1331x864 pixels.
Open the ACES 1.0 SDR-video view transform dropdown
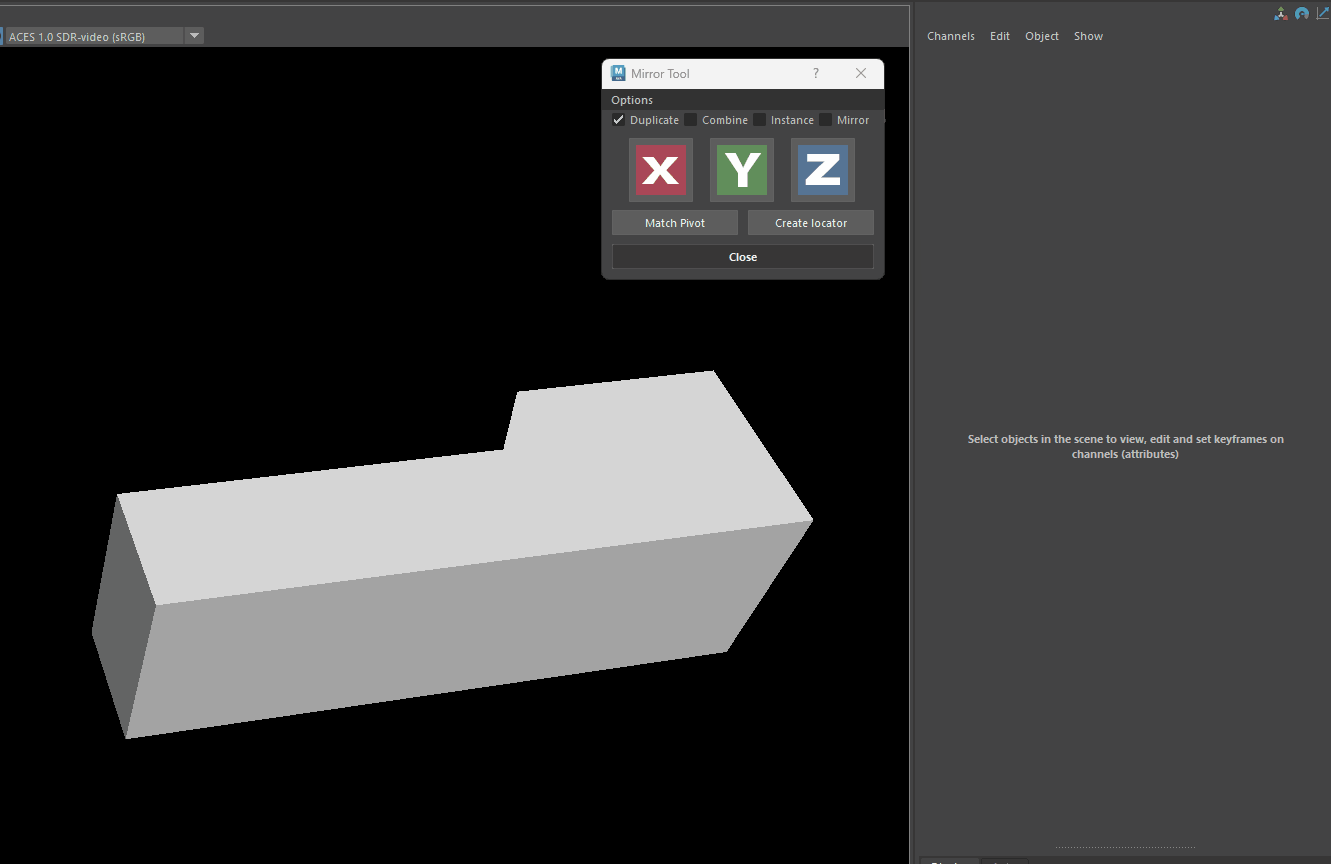(x=195, y=36)
